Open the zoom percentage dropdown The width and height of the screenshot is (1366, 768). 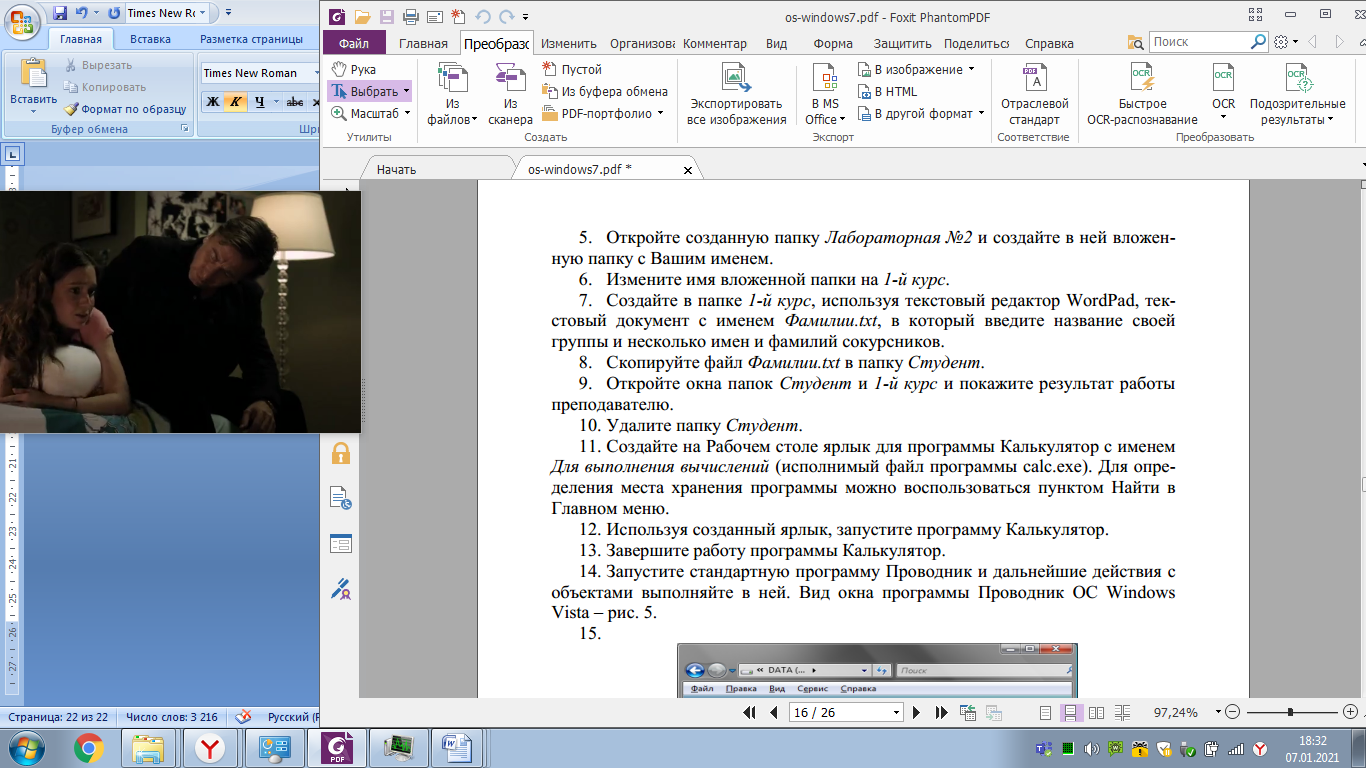[1217, 713]
